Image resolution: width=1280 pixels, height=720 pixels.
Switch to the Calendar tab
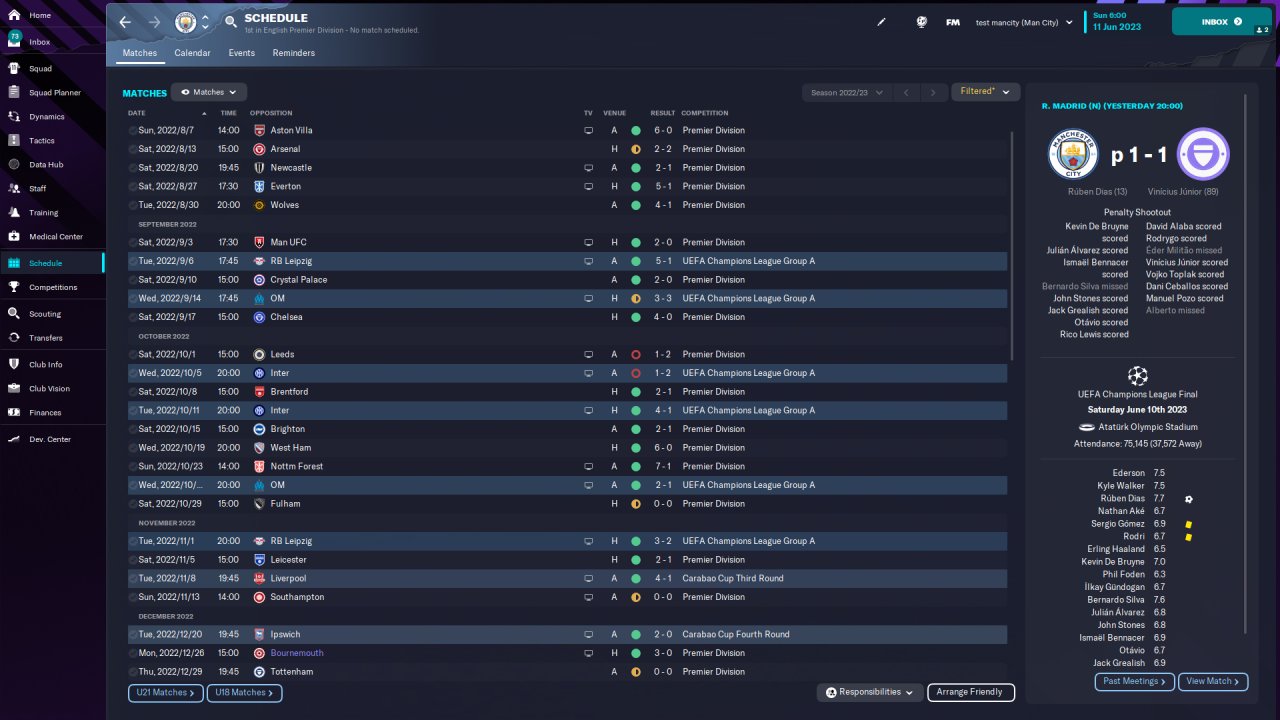[192, 53]
